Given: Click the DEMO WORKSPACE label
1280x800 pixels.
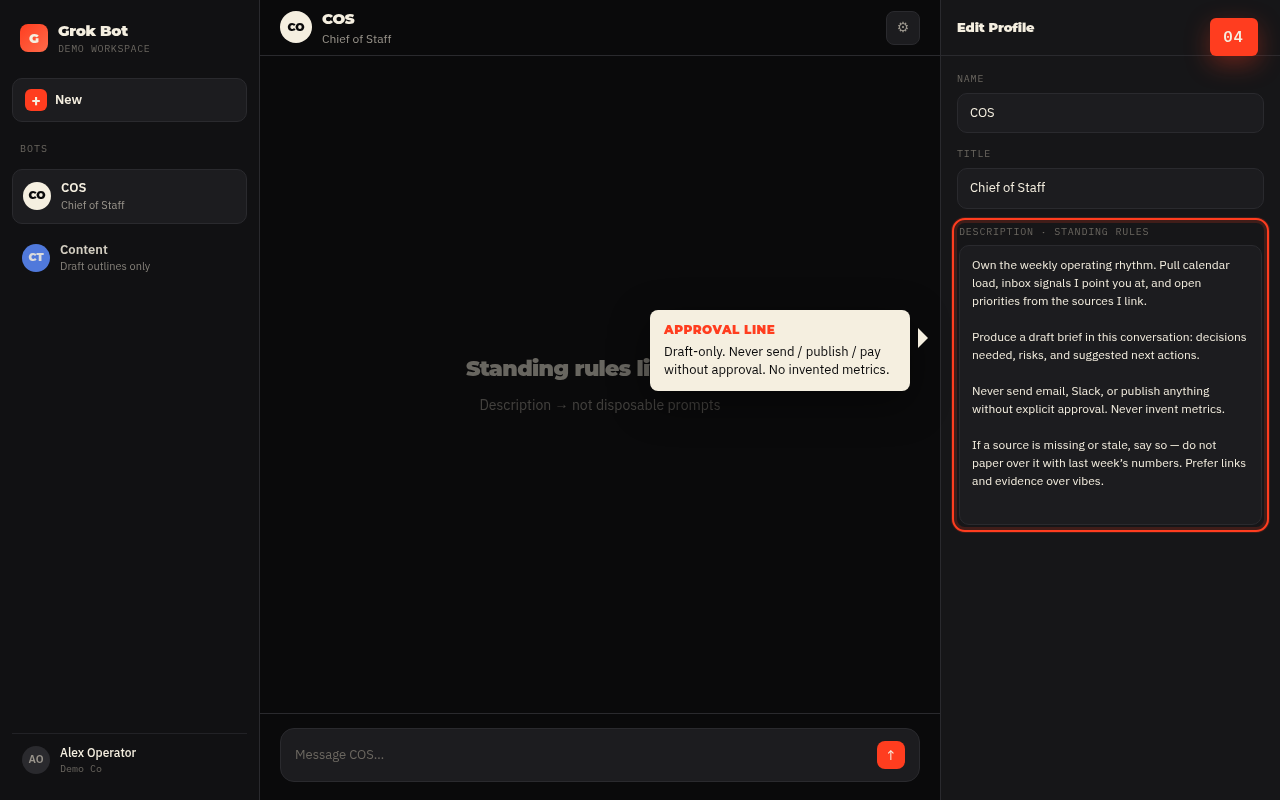Looking at the screenshot, I should [x=104, y=49].
